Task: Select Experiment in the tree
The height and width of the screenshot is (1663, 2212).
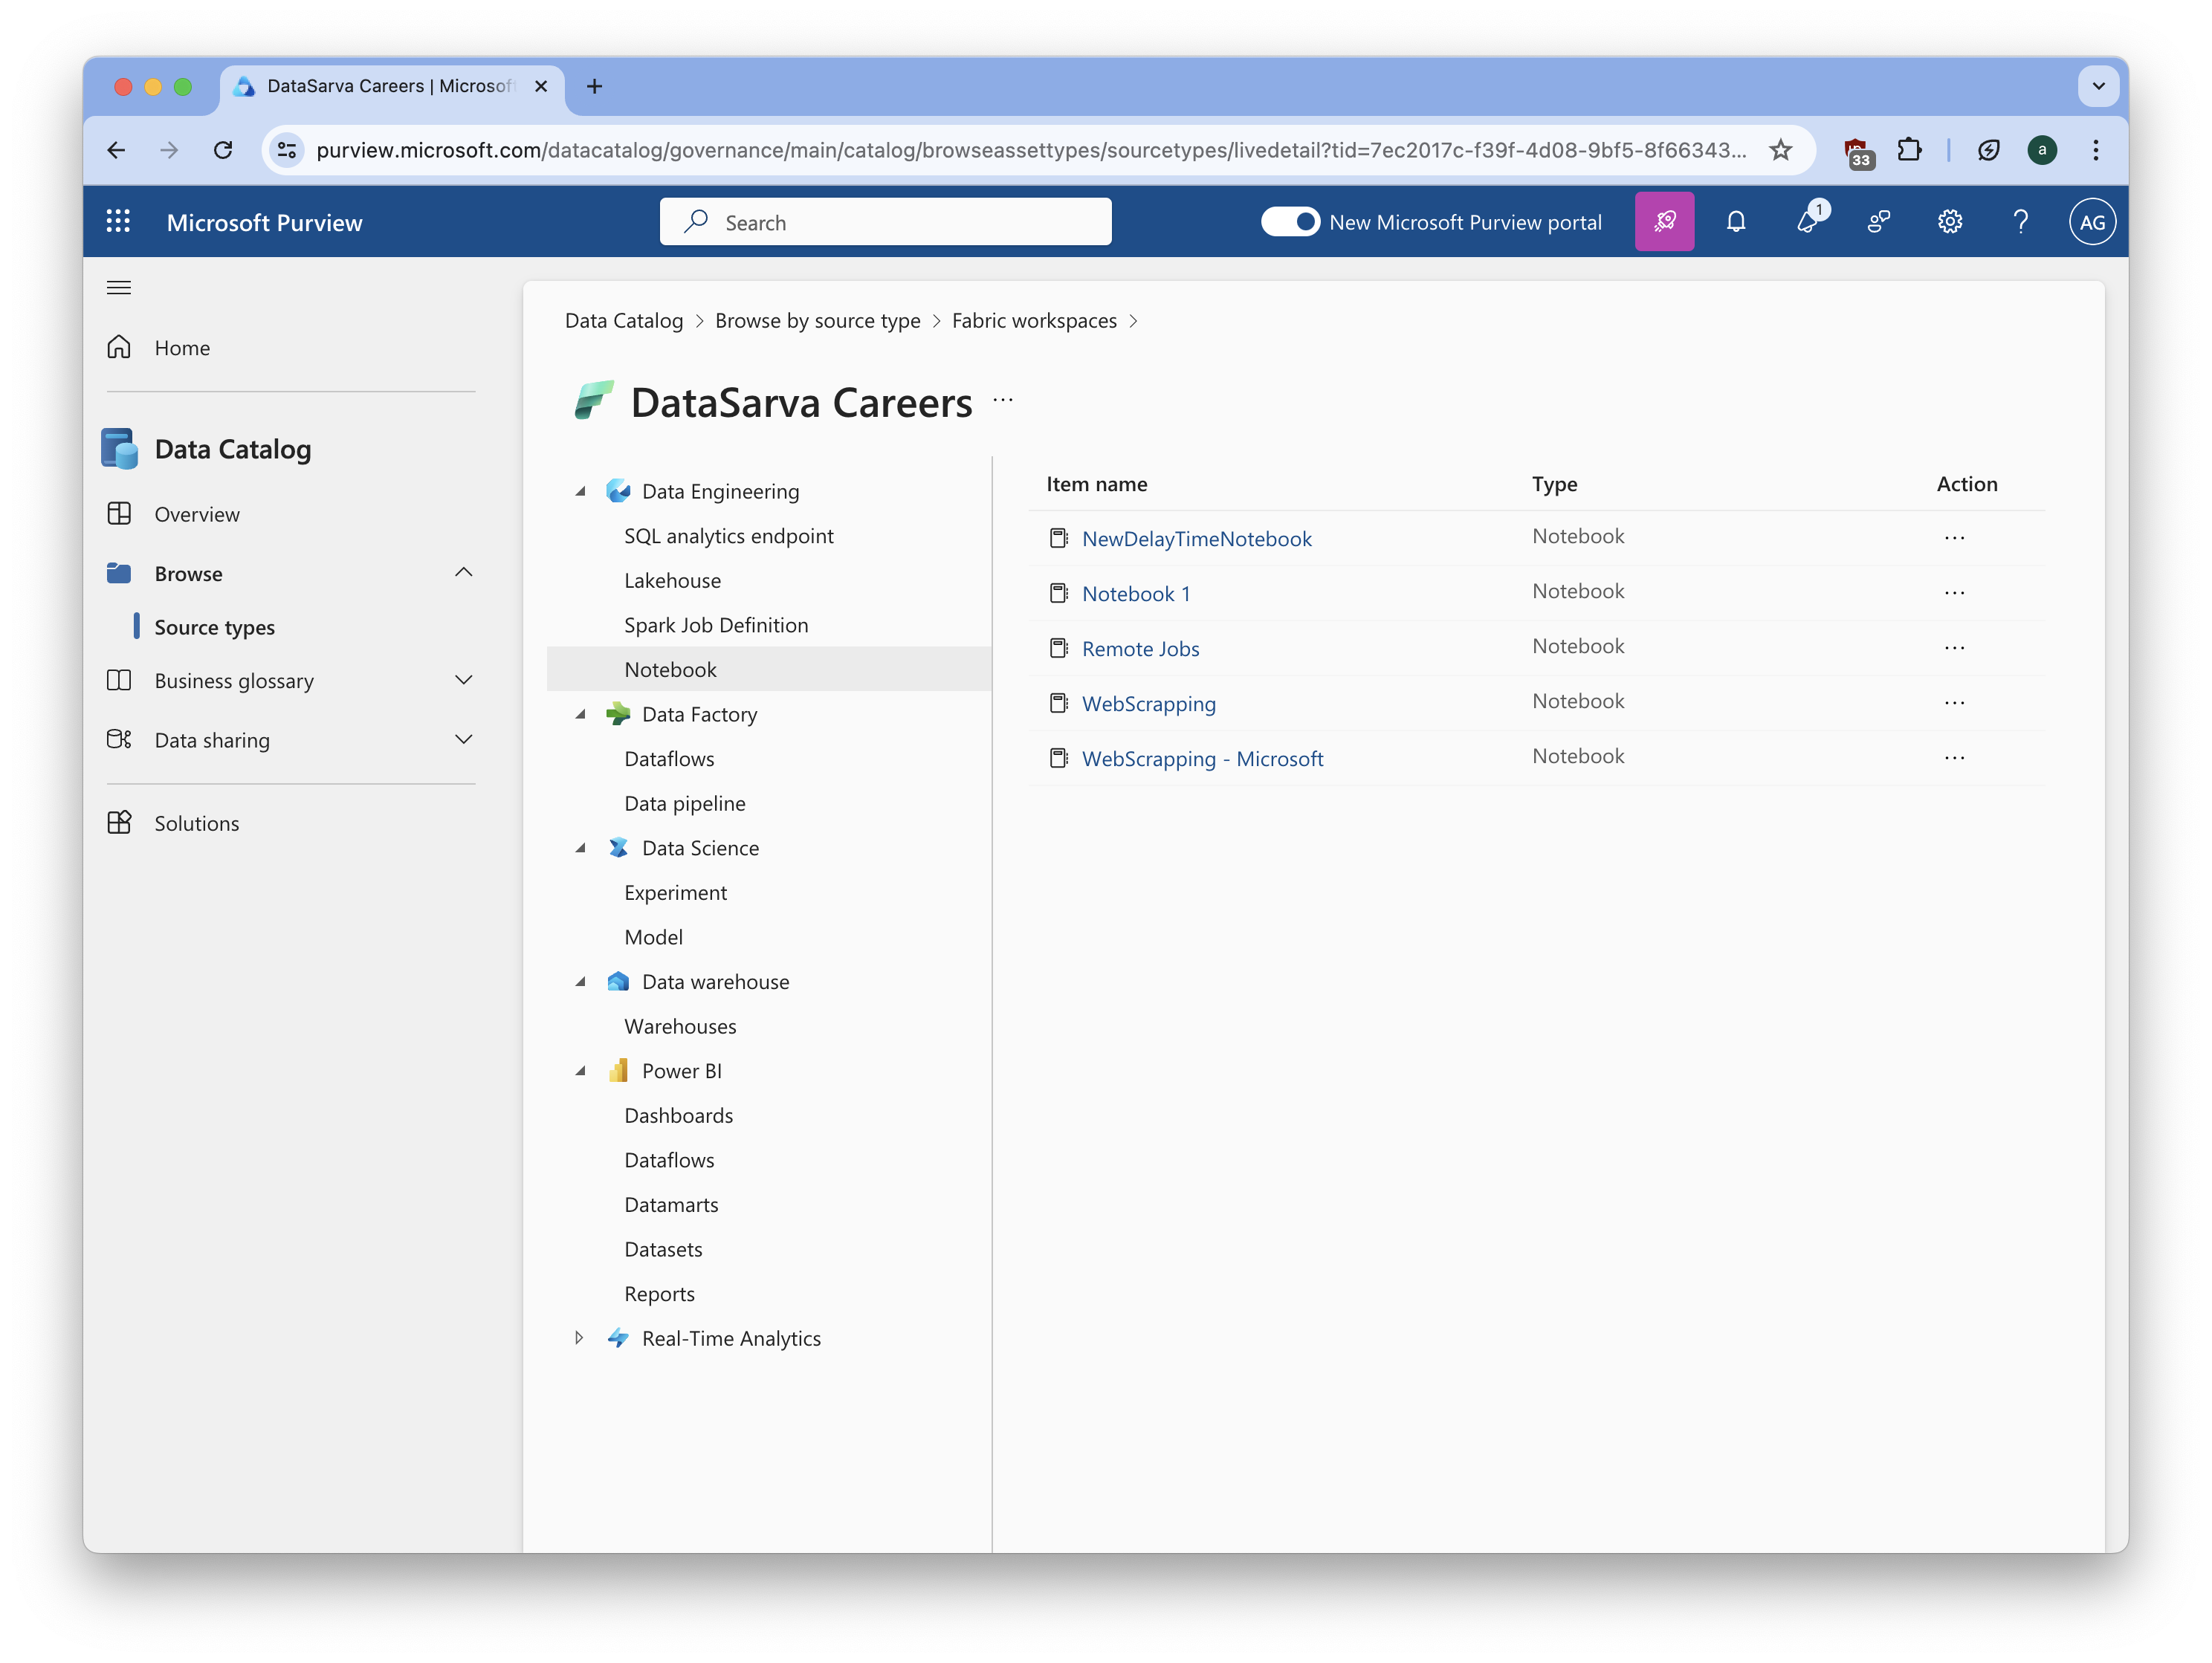Action: tap(675, 893)
